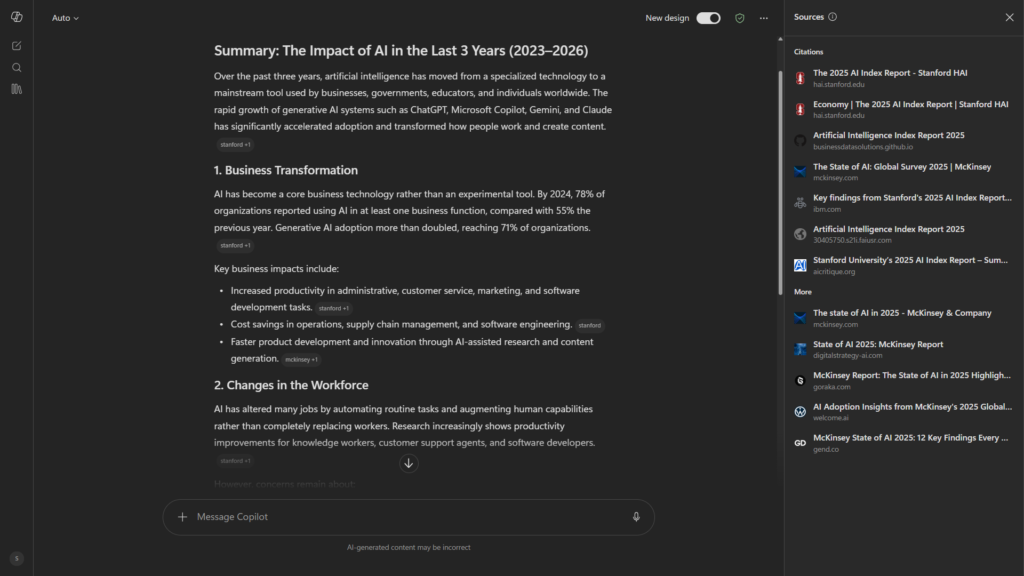This screenshot has height=576, width=1024.
Task: Open the three-dot more options menu
Action: tap(763, 18)
